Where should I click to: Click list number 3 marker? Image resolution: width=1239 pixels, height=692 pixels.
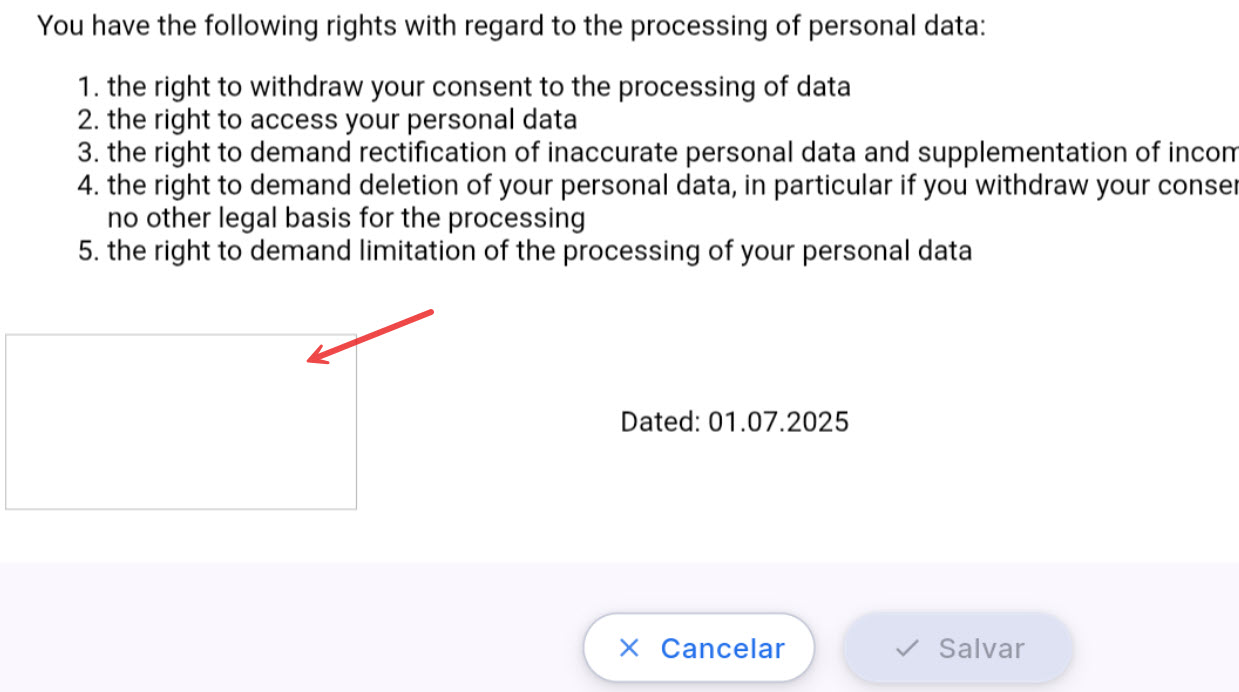click(x=88, y=152)
